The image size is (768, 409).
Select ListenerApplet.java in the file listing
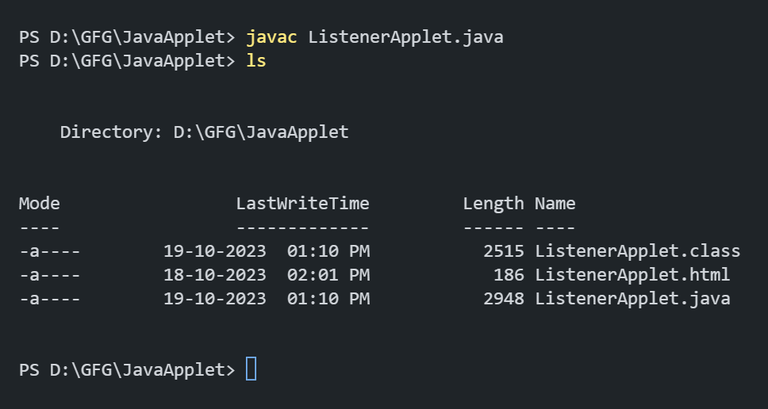point(632,298)
